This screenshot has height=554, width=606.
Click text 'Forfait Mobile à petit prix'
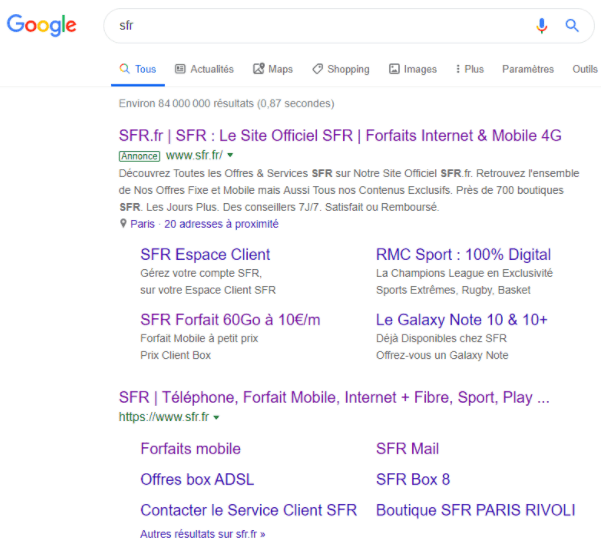pos(199,339)
